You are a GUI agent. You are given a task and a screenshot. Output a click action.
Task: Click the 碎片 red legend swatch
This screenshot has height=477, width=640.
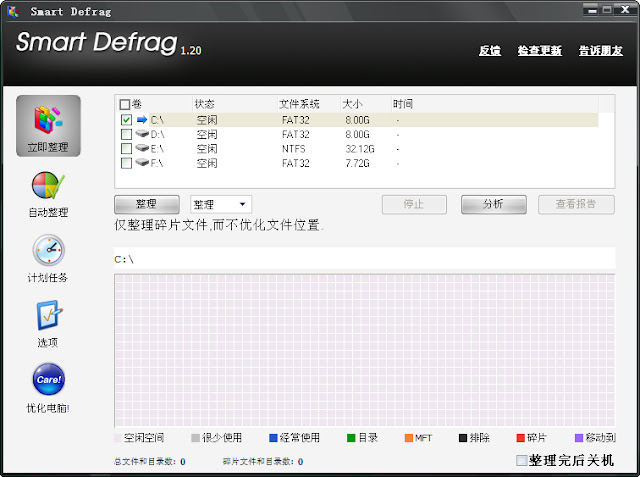coord(520,438)
